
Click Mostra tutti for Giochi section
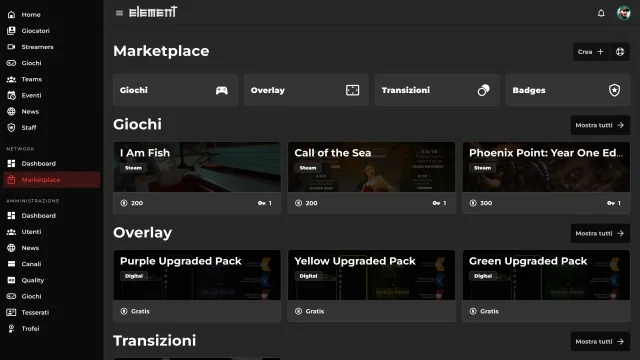[x=600, y=125]
